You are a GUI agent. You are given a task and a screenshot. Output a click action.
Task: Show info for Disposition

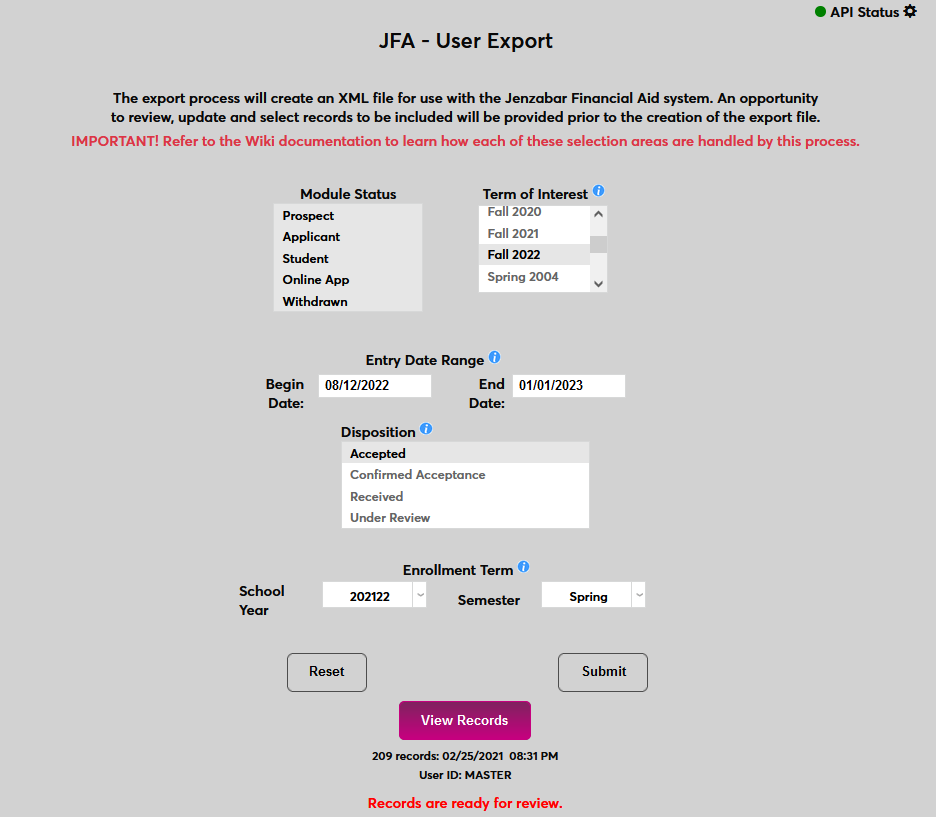(426, 428)
